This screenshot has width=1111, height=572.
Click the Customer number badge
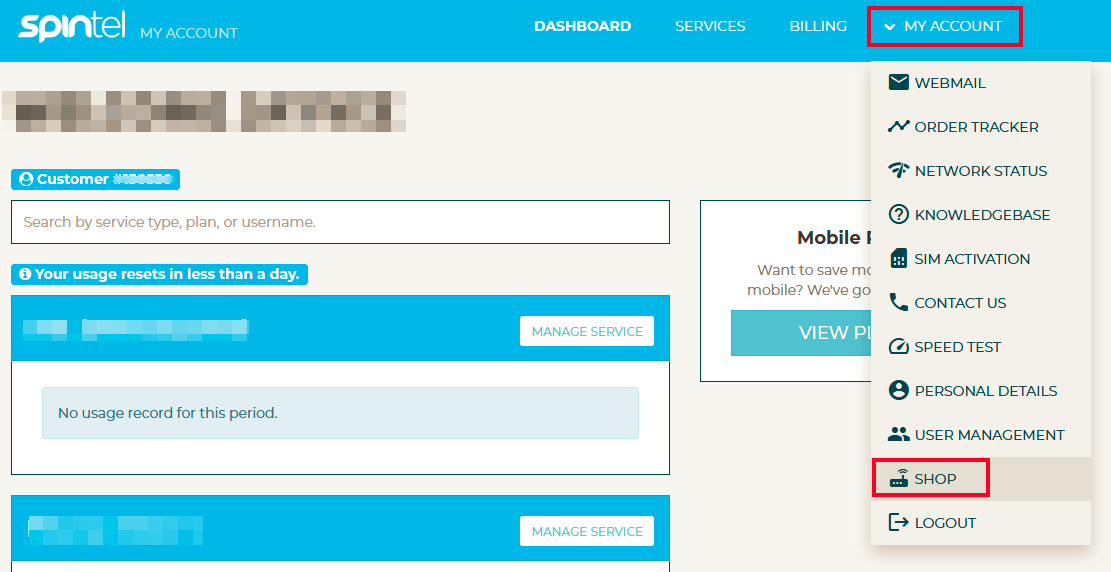[x=96, y=179]
